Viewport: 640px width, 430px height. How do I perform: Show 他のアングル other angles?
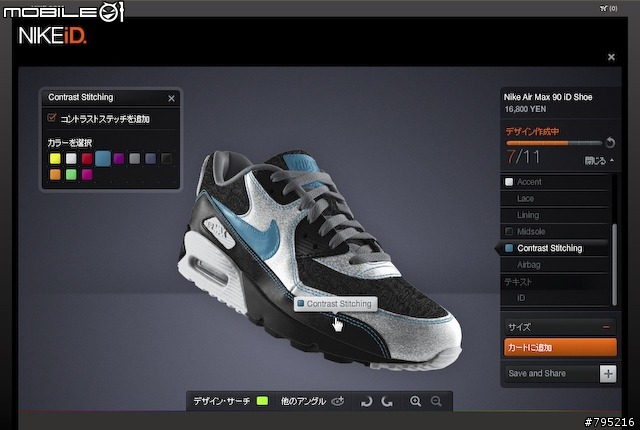pyautogui.click(x=313, y=401)
